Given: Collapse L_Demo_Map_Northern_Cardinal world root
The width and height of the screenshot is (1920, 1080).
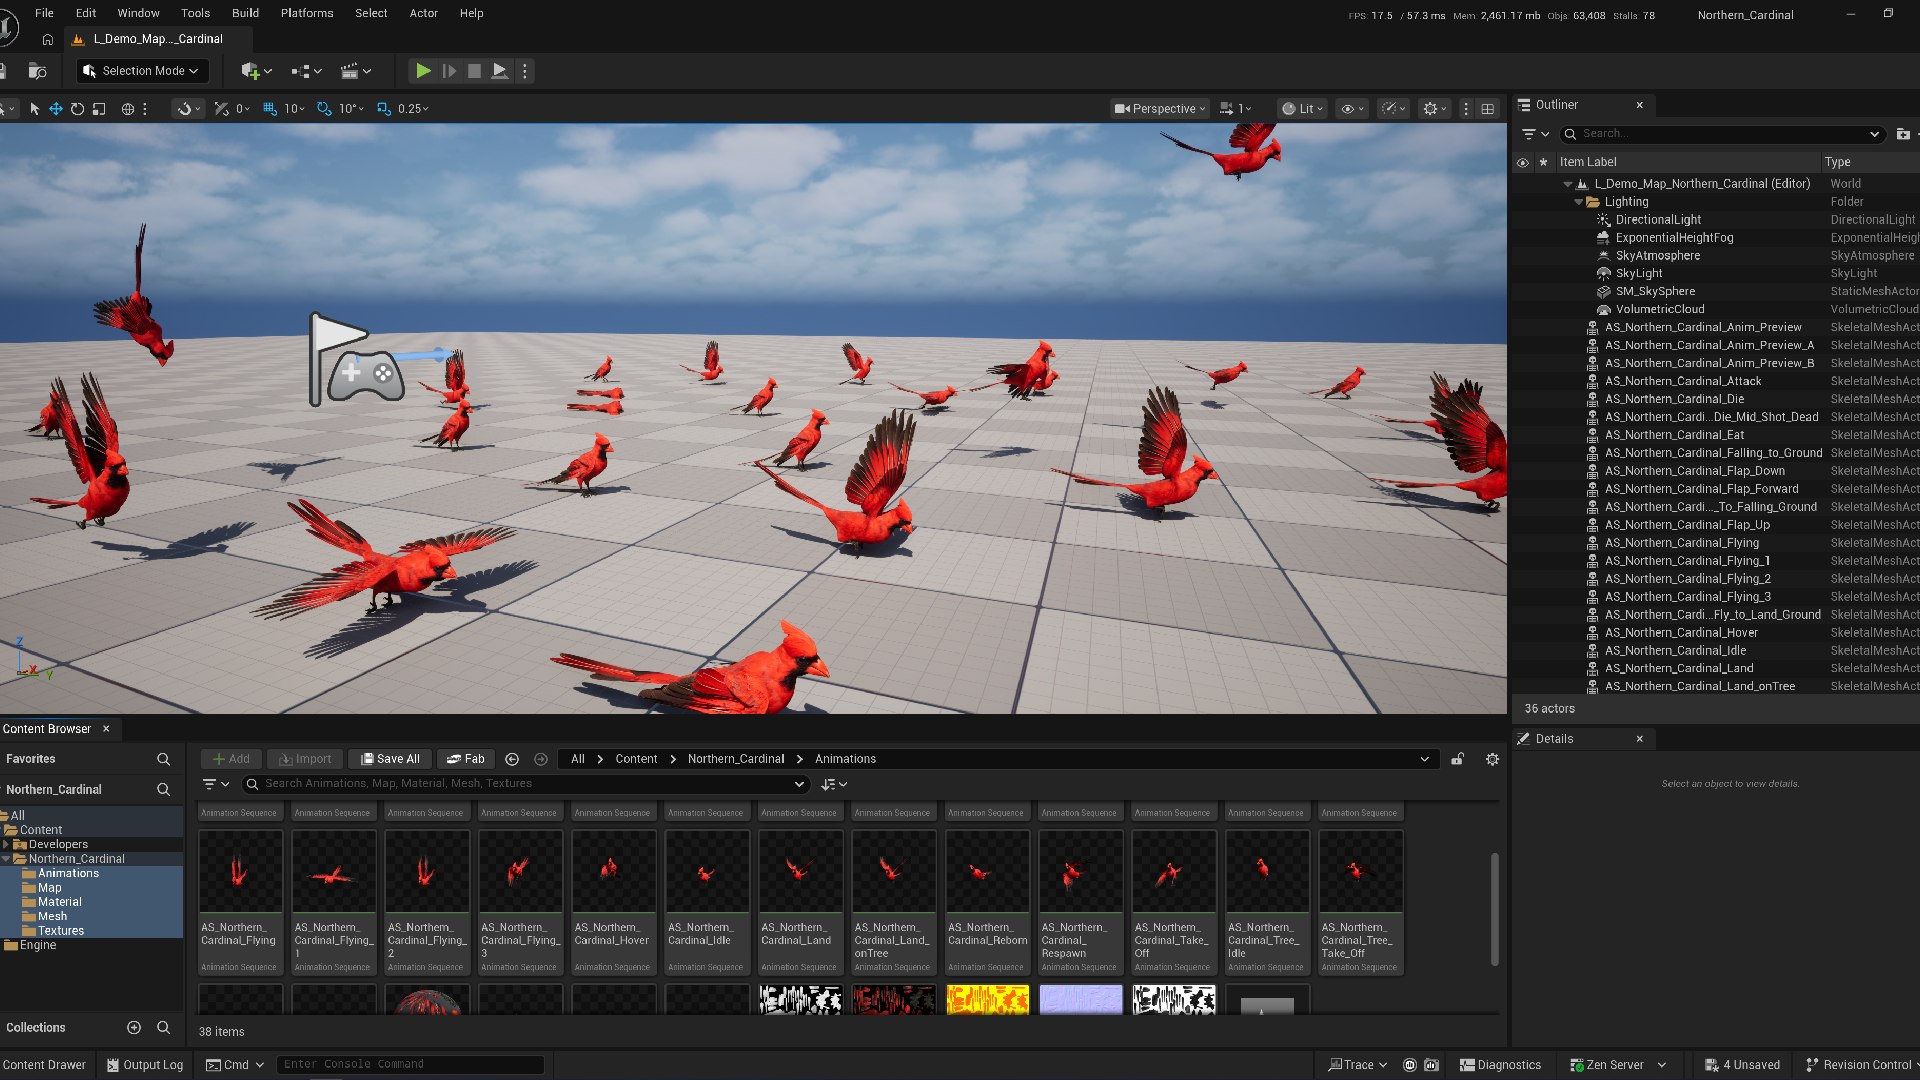Looking at the screenshot, I should pos(1568,184).
